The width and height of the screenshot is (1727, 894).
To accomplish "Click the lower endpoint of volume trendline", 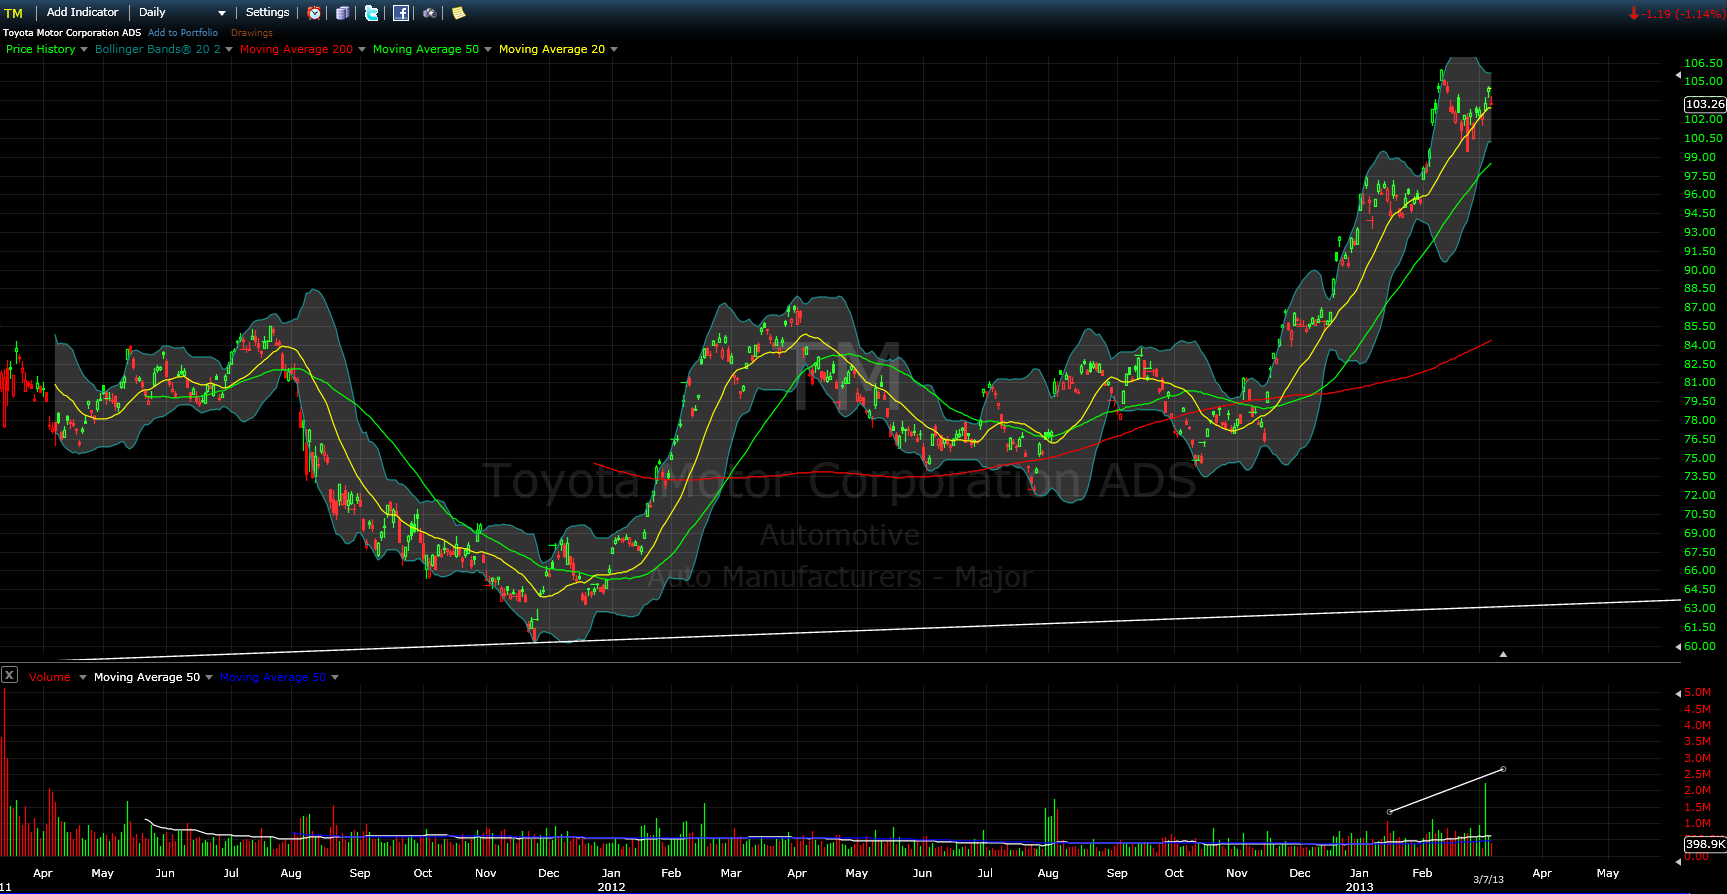I will (x=1390, y=811).
